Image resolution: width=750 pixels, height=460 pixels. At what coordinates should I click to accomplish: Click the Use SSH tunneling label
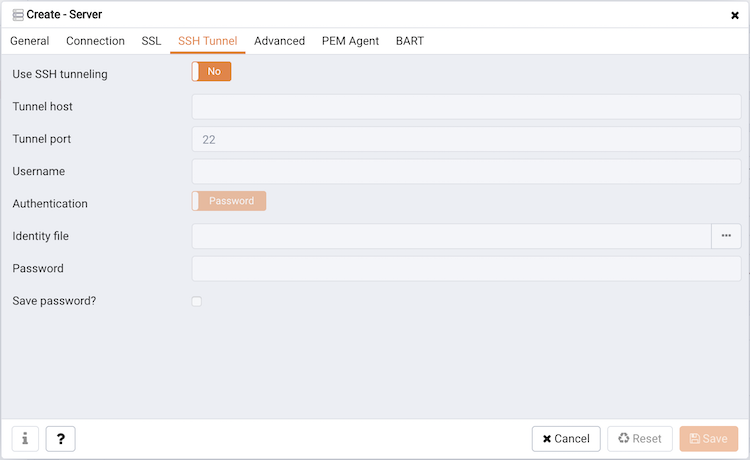pos(60,74)
